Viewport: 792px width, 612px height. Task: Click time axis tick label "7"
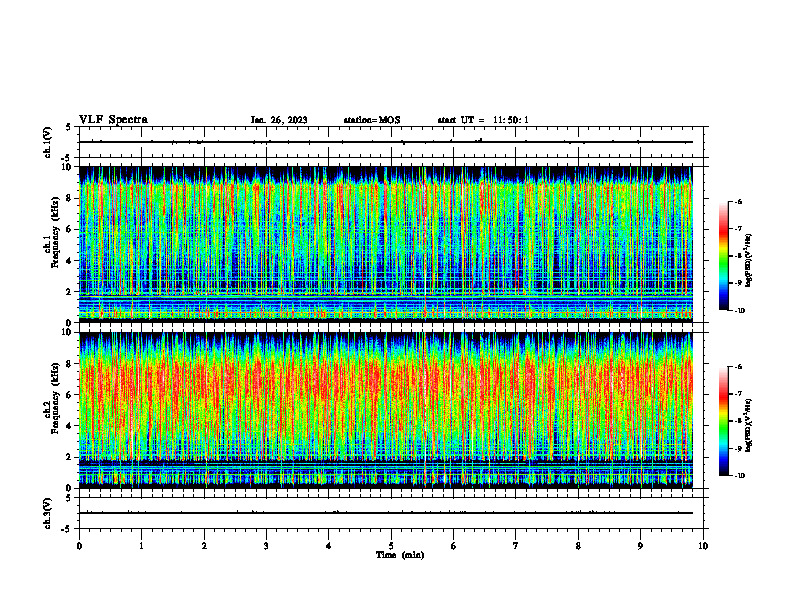pos(516,546)
